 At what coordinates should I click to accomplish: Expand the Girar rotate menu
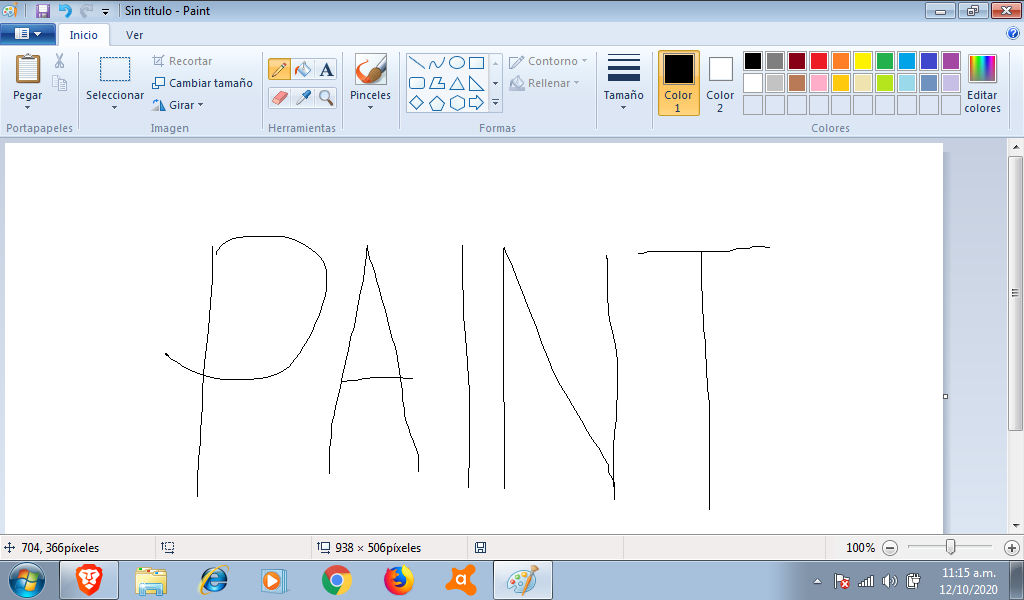(200, 104)
